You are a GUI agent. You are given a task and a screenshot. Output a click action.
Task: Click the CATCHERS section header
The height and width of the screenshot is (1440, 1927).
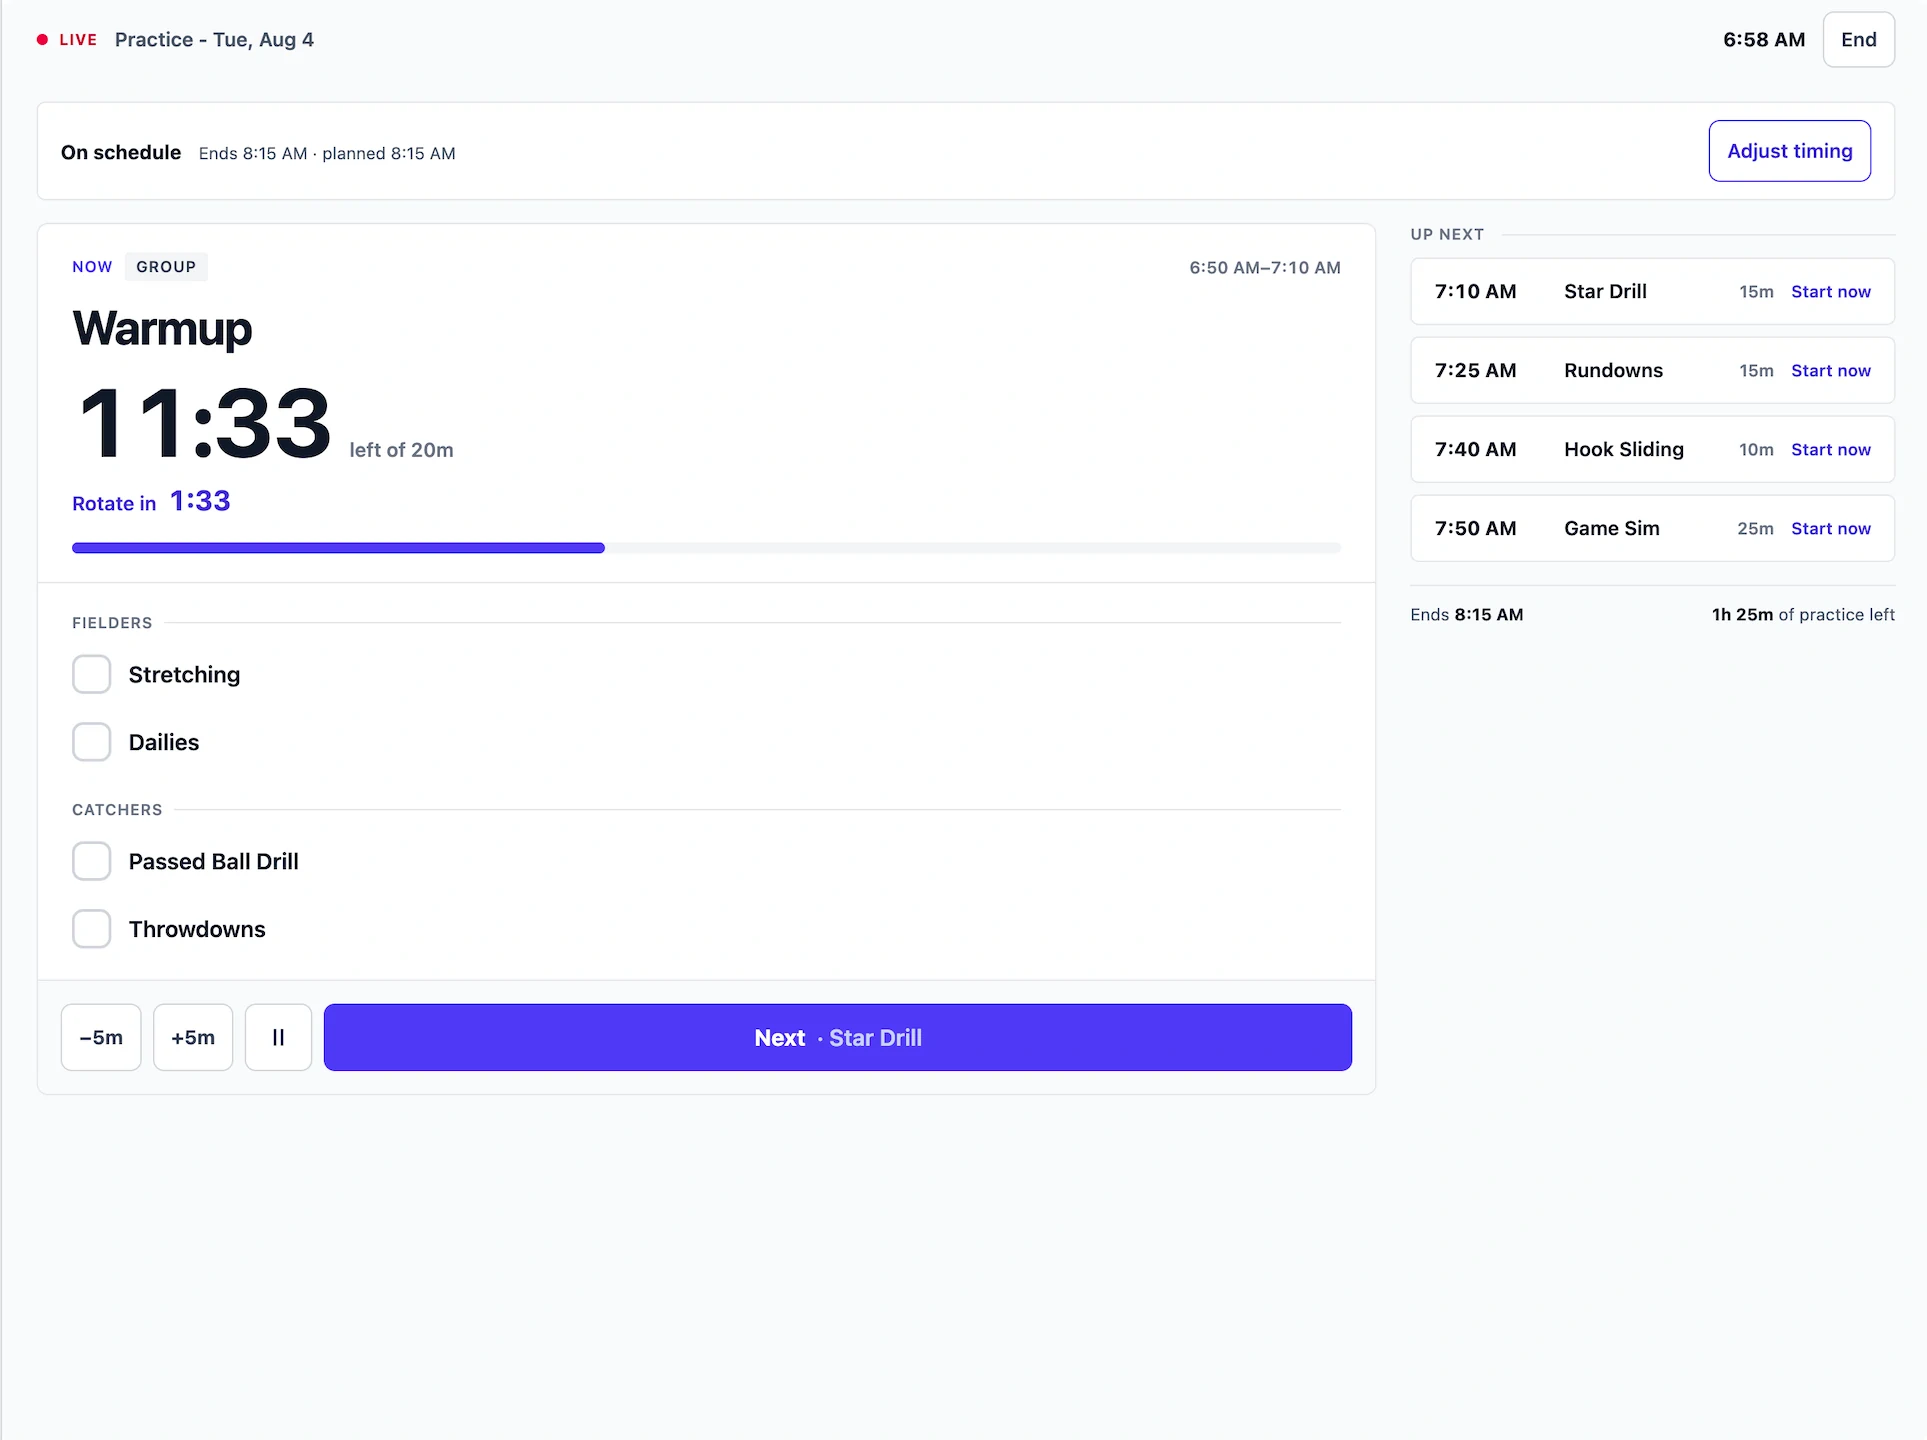click(x=117, y=810)
